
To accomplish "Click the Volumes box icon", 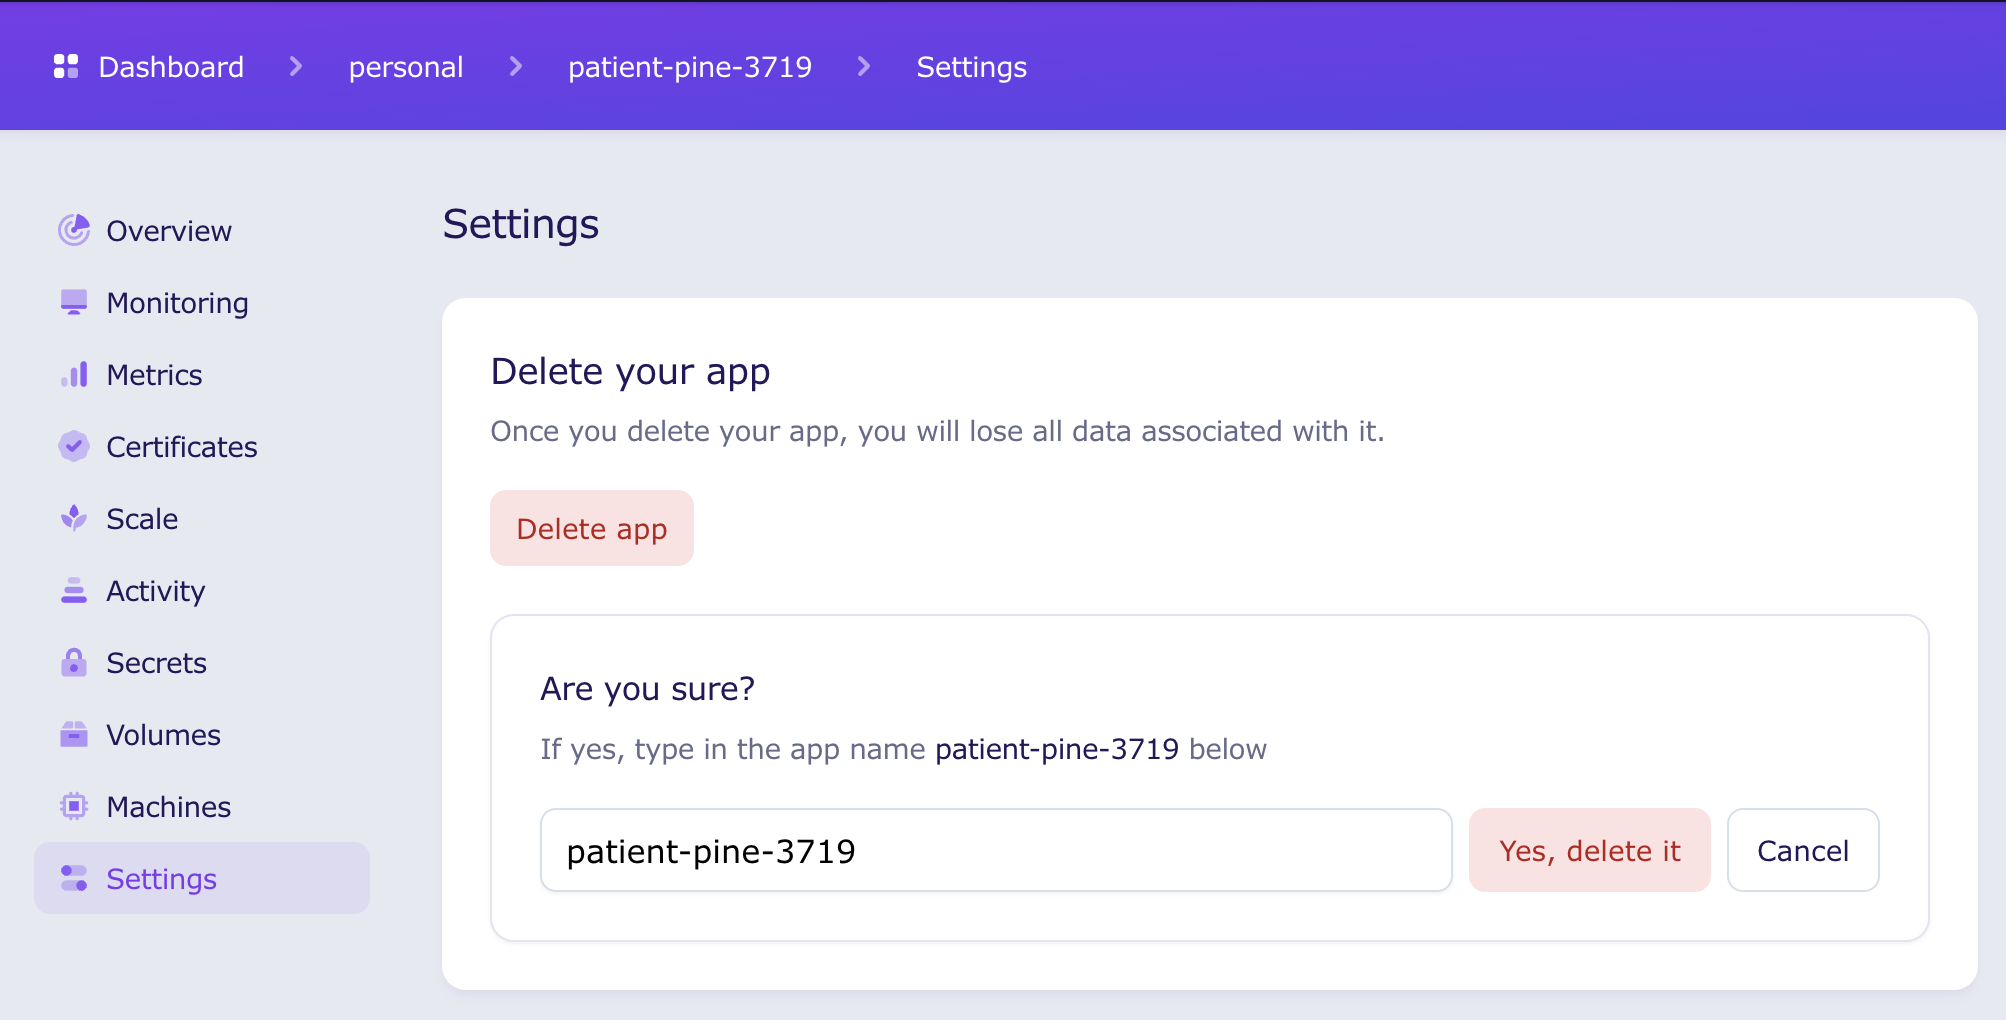I will [74, 734].
